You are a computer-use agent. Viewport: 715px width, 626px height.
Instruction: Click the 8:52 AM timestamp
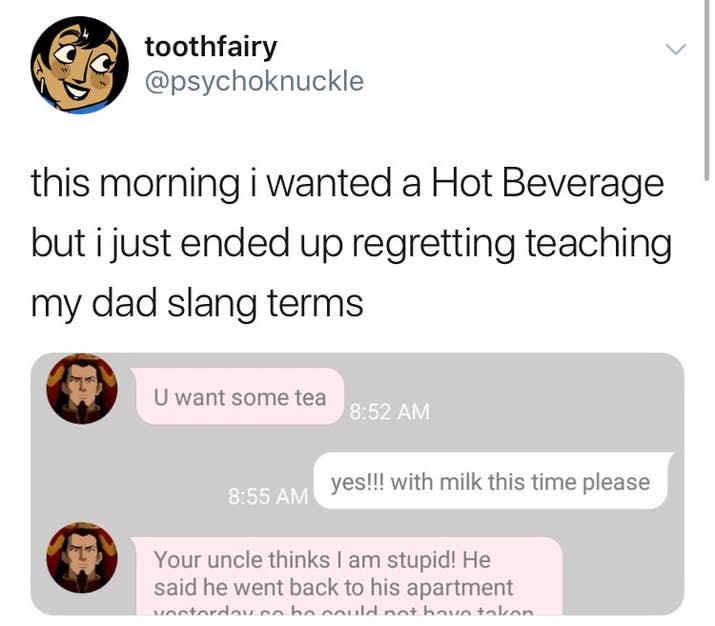(x=389, y=412)
